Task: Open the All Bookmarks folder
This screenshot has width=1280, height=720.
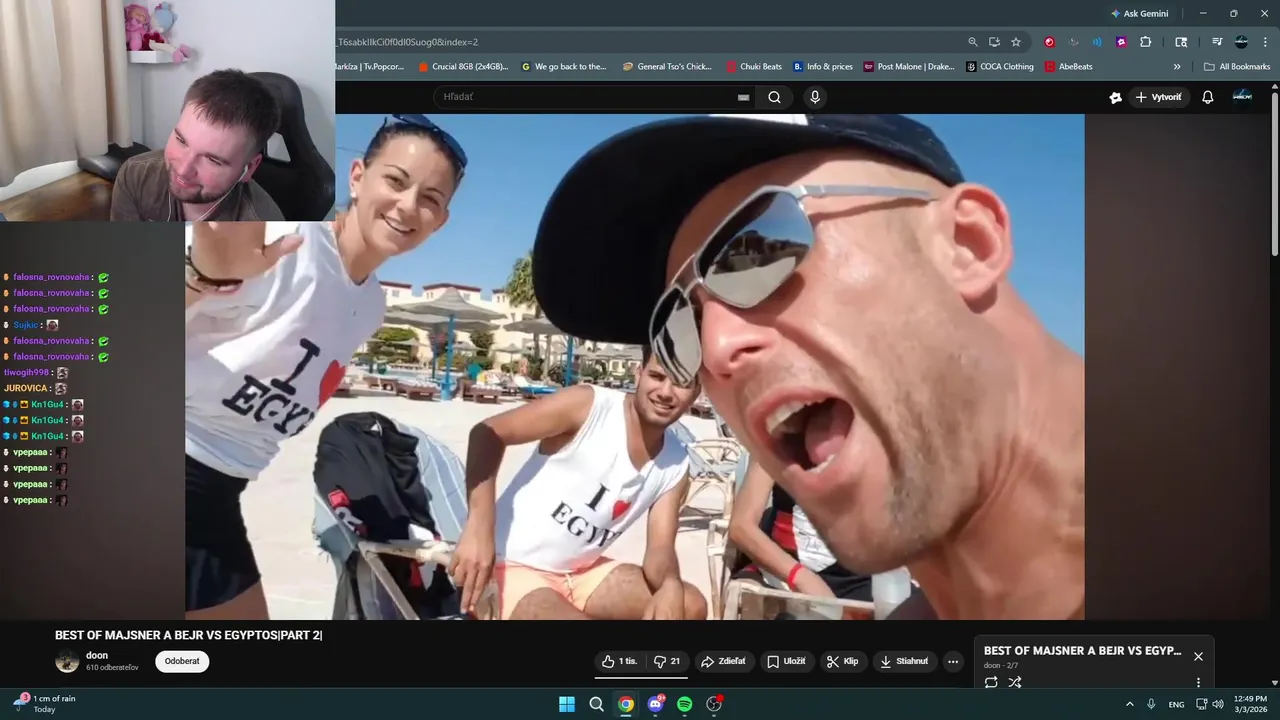Action: pos(1237,67)
